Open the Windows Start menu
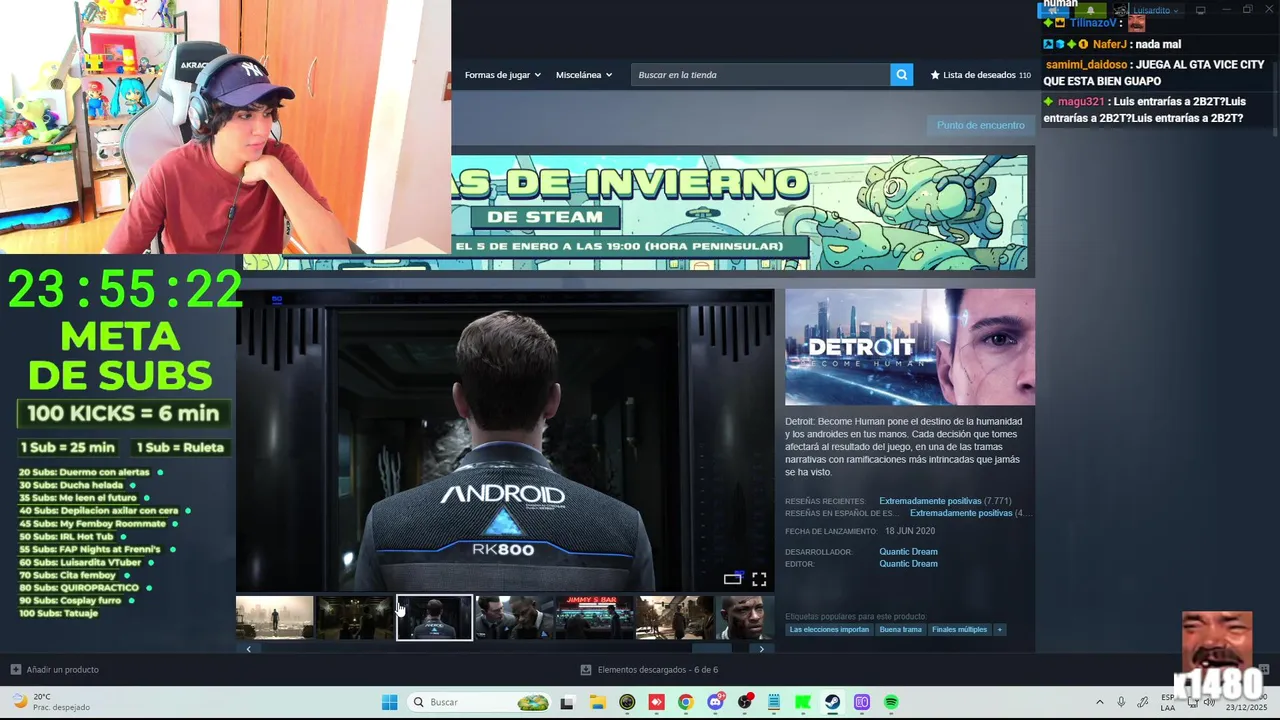 (x=389, y=702)
